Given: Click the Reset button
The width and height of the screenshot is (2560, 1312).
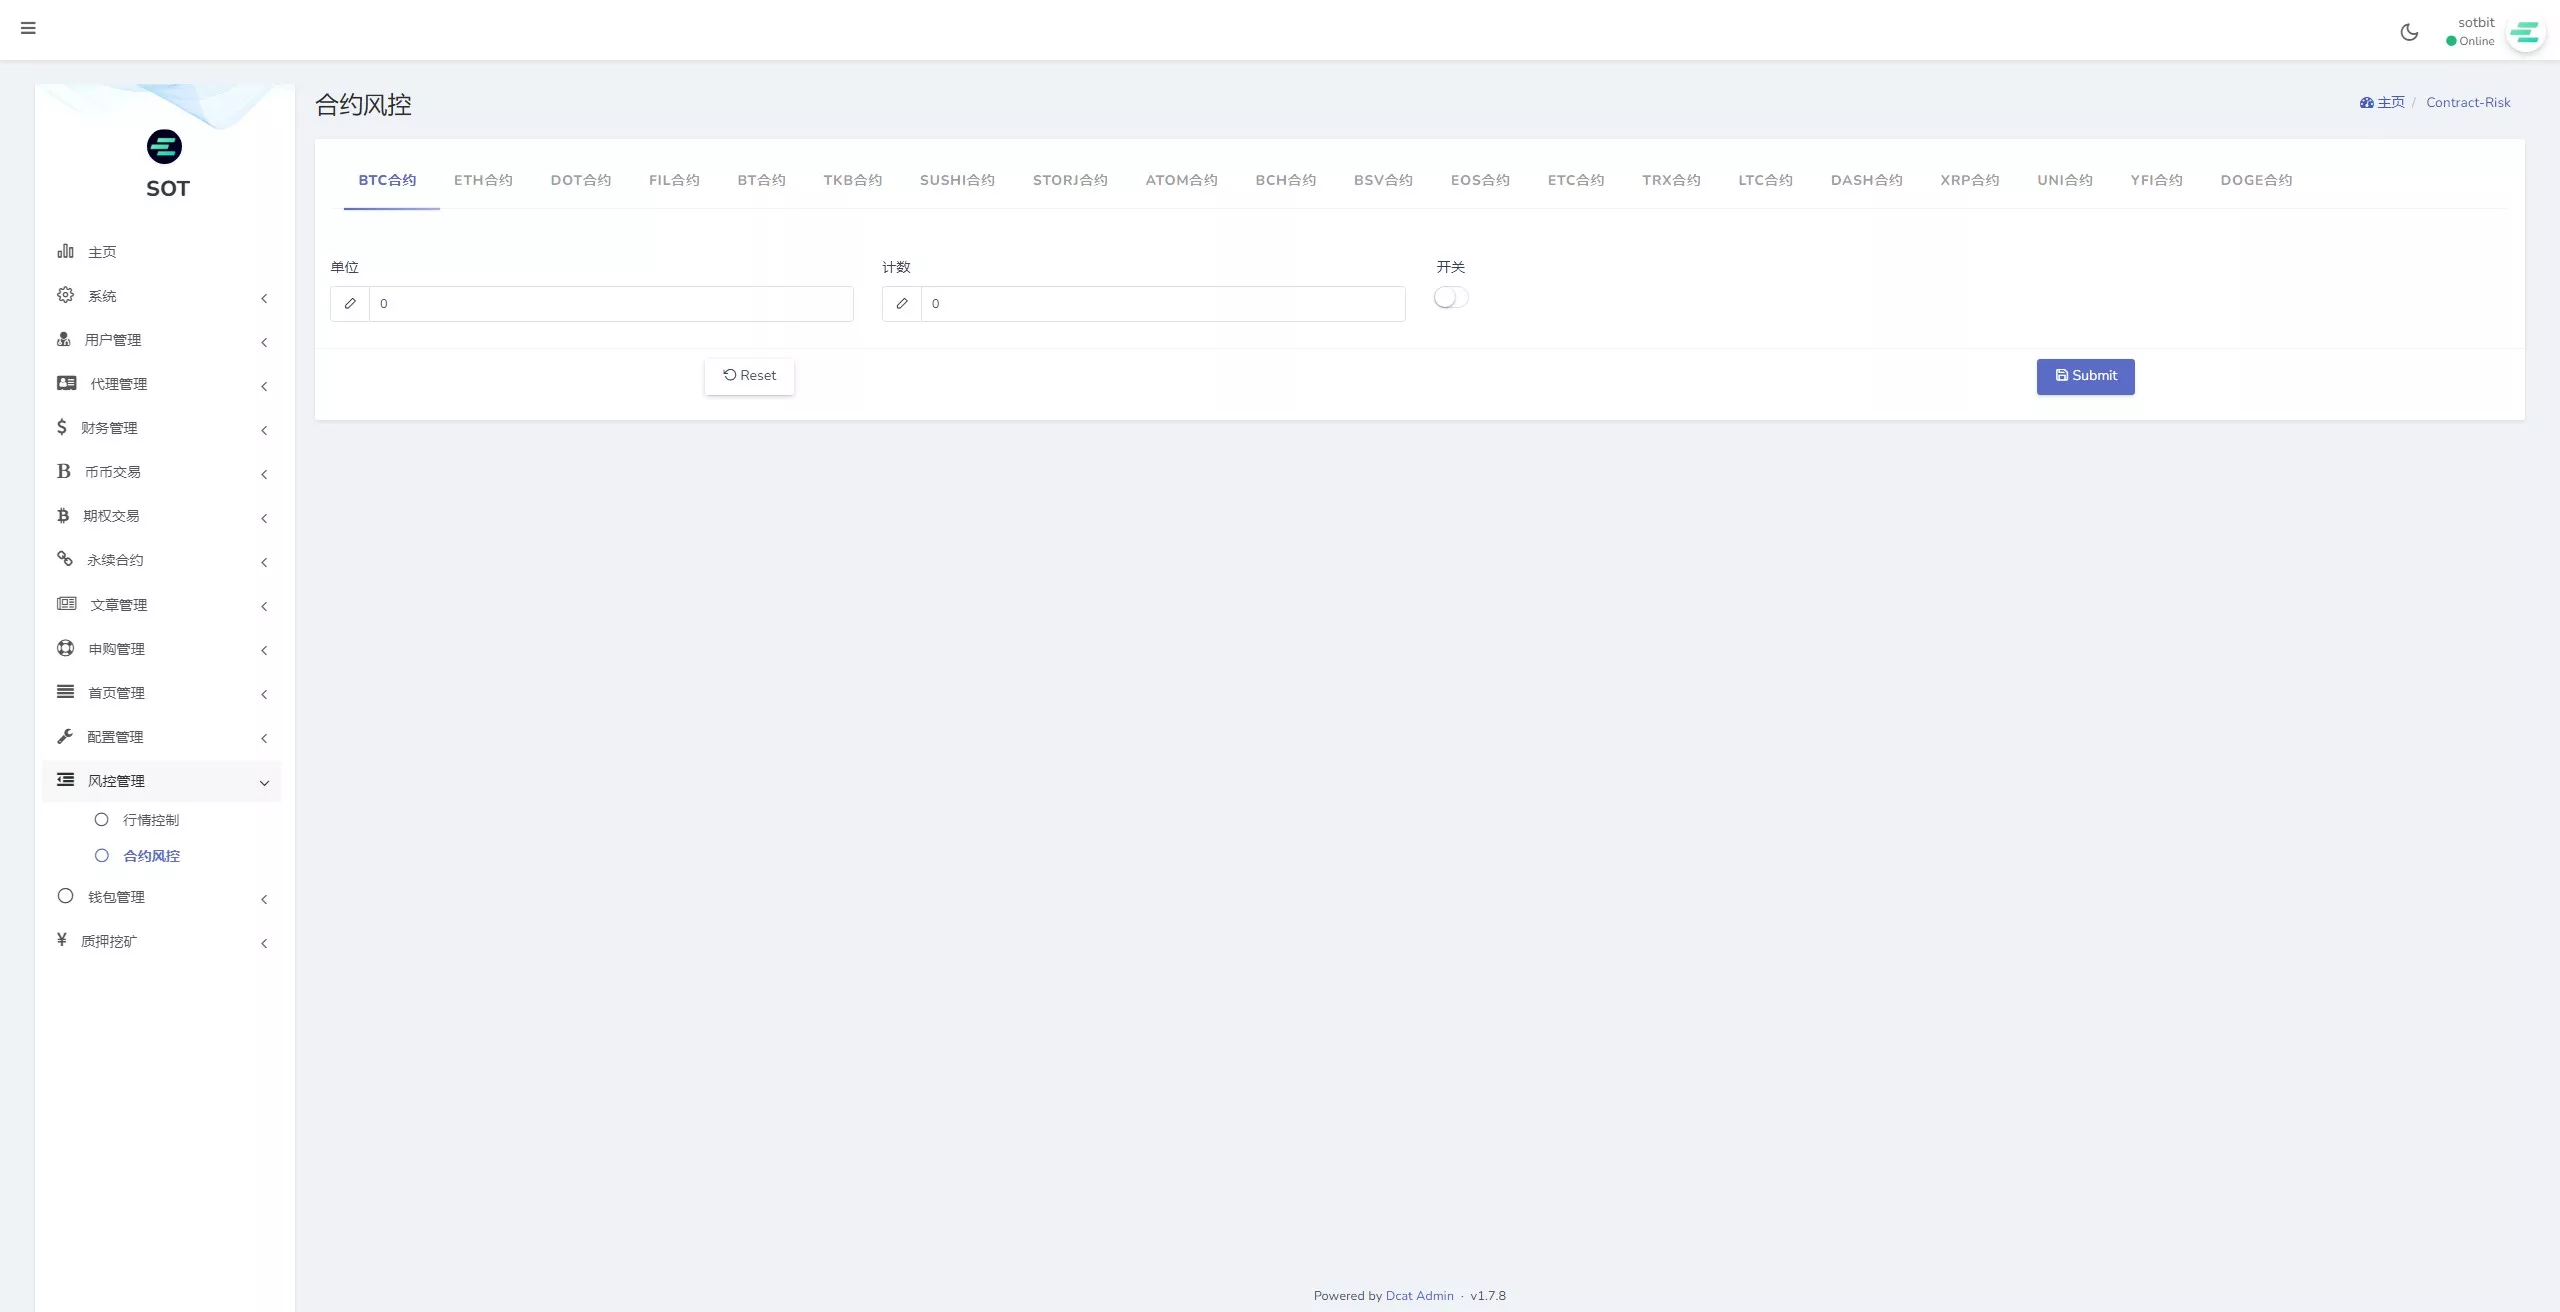Looking at the screenshot, I should pos(749,376).
